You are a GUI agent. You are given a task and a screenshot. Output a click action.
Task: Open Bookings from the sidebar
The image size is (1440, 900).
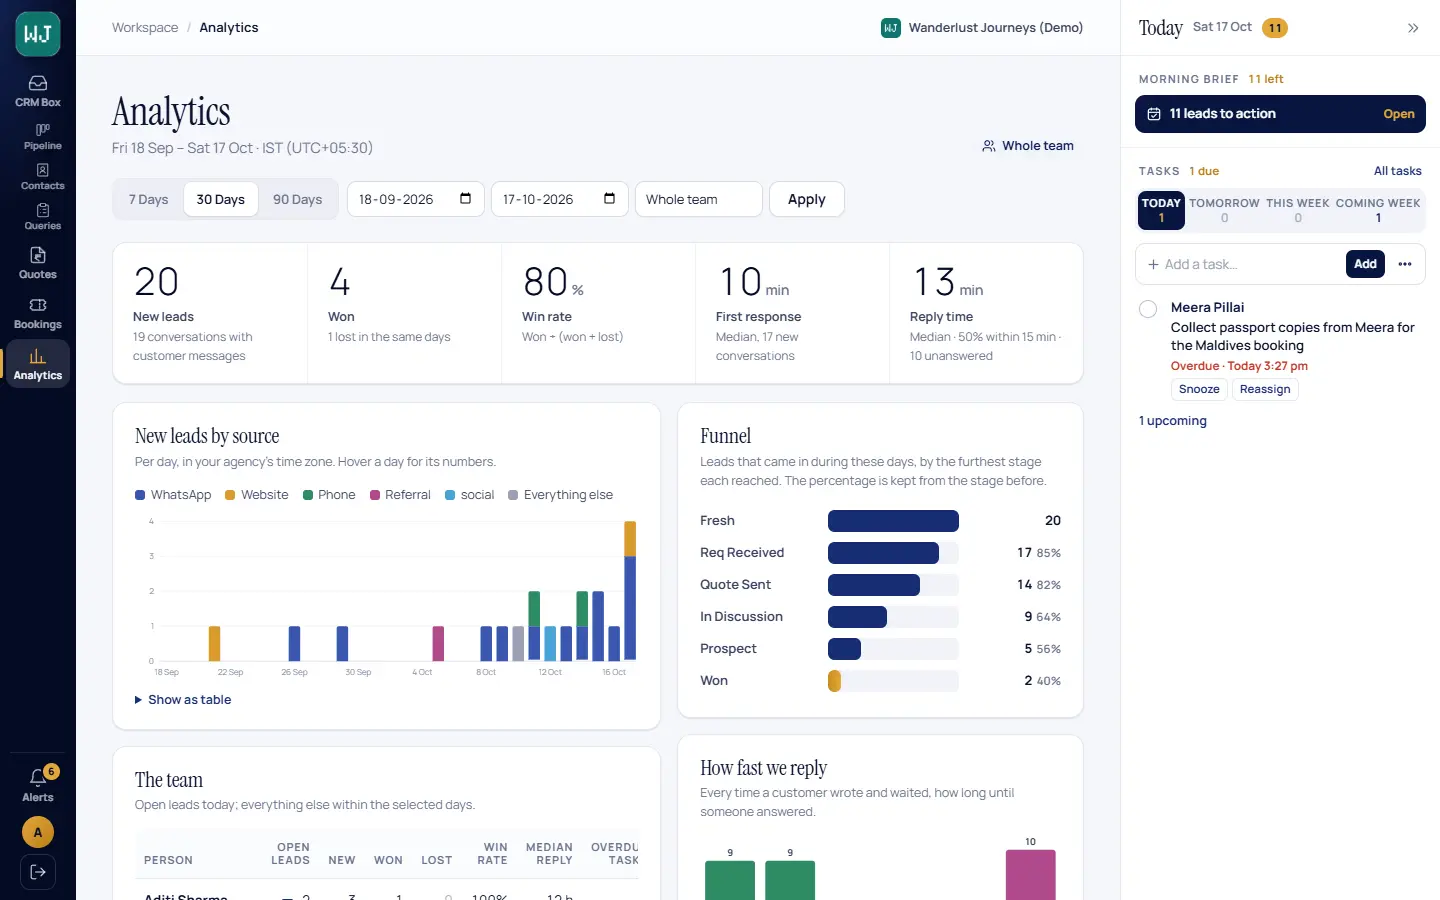point(38,314)
